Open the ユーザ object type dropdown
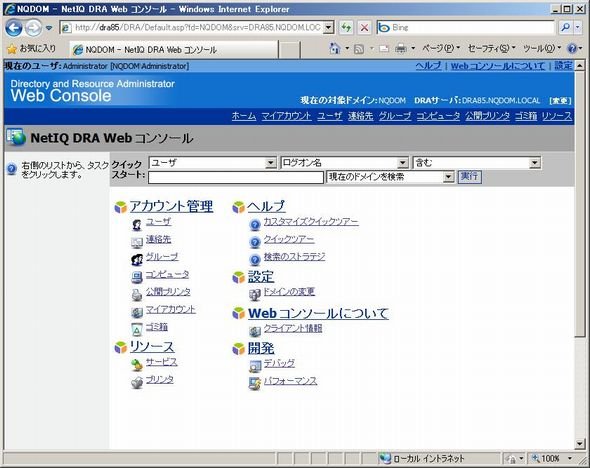Viewport: 590px width, 468px height. (x=270, y=163)
